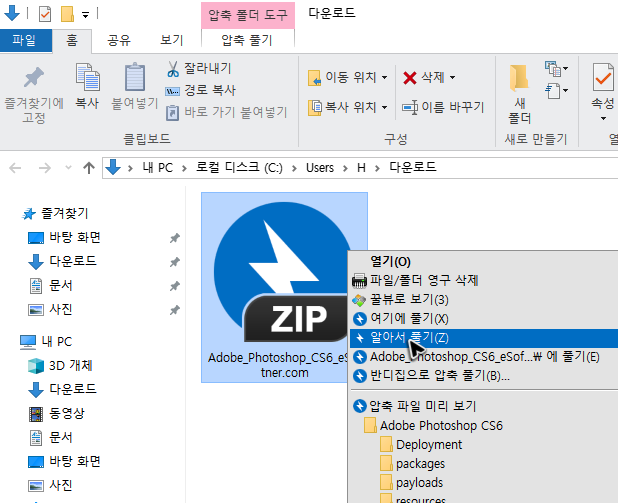
Task: Click the Compressed Folder Tools tab header
Action: click(248, 15)
